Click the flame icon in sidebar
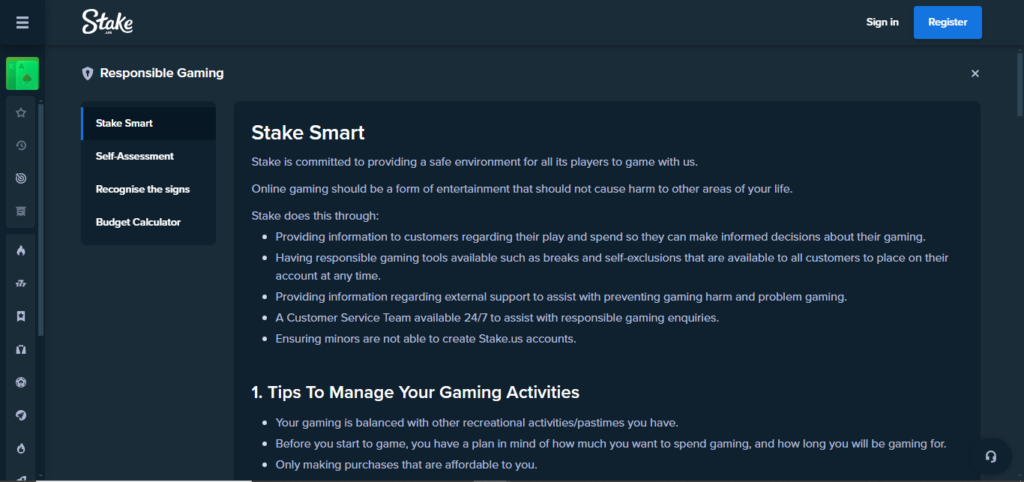Image resolution: width=1024 pixels, height=482 pixels. point(21,251)
